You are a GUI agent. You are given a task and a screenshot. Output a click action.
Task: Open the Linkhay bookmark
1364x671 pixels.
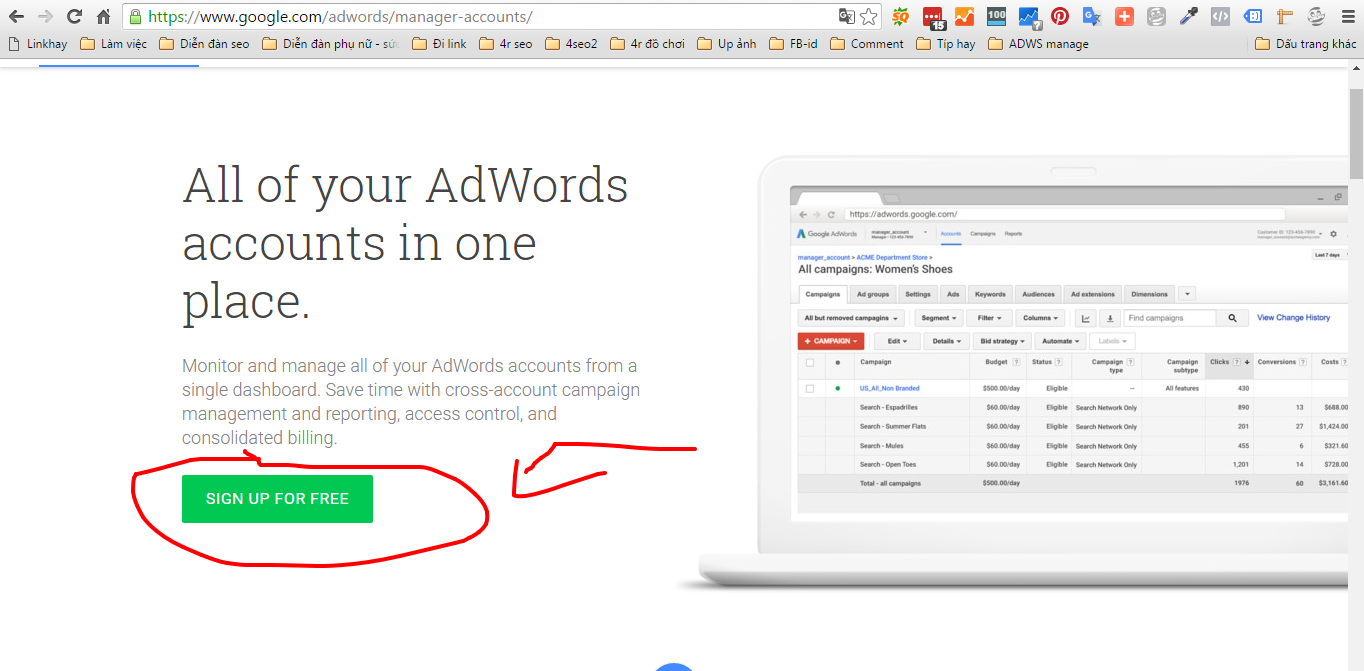point(38,44)
